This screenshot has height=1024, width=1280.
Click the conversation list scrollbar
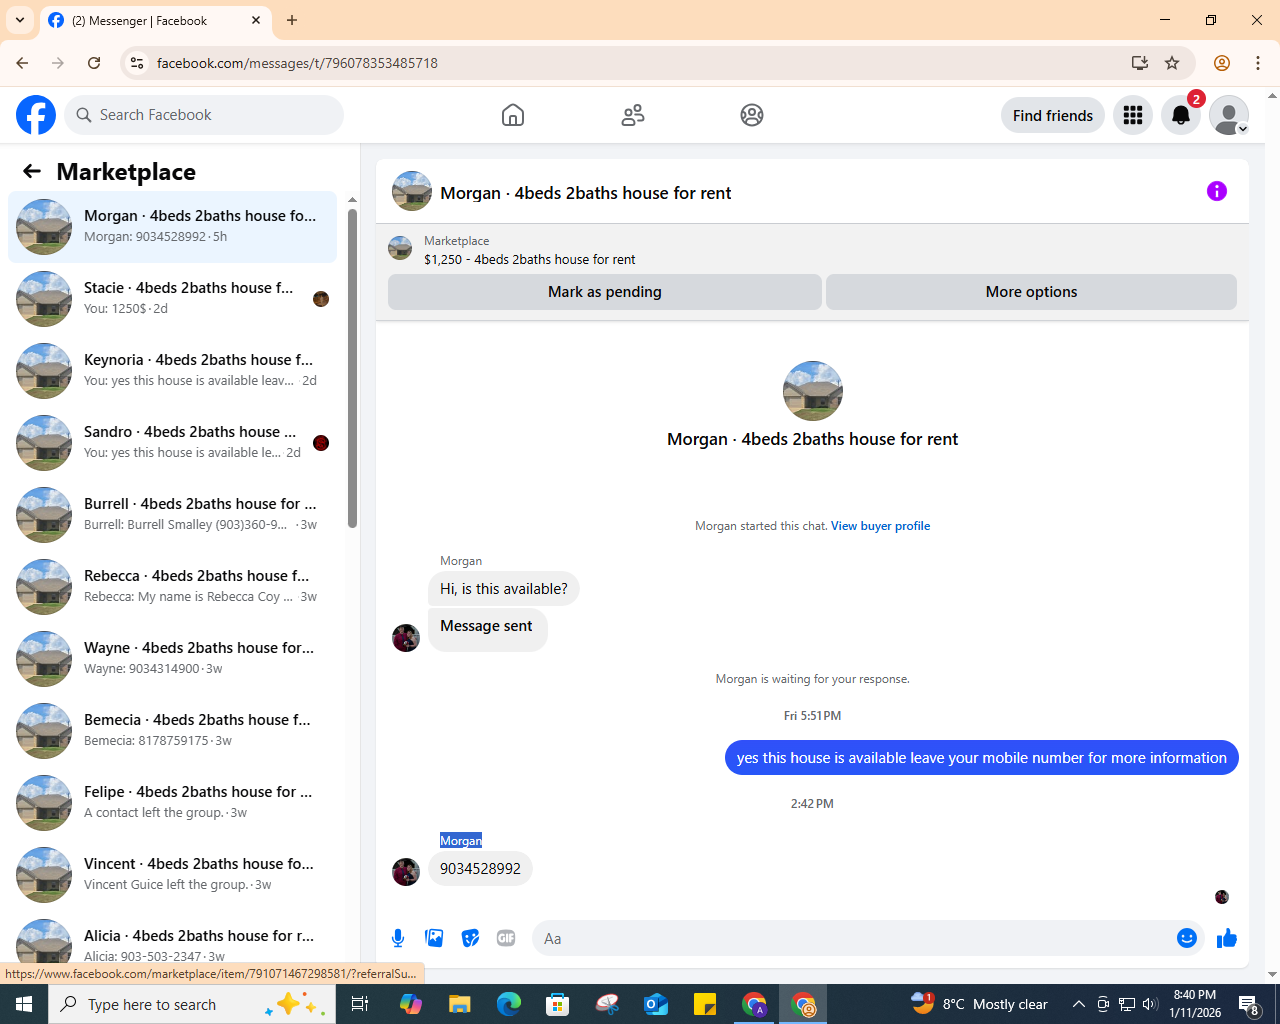pos(352,367)
